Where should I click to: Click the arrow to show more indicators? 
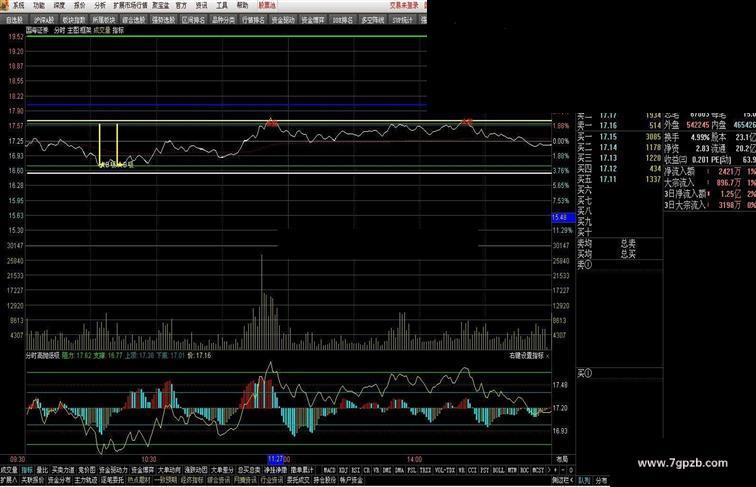[548, 470]
